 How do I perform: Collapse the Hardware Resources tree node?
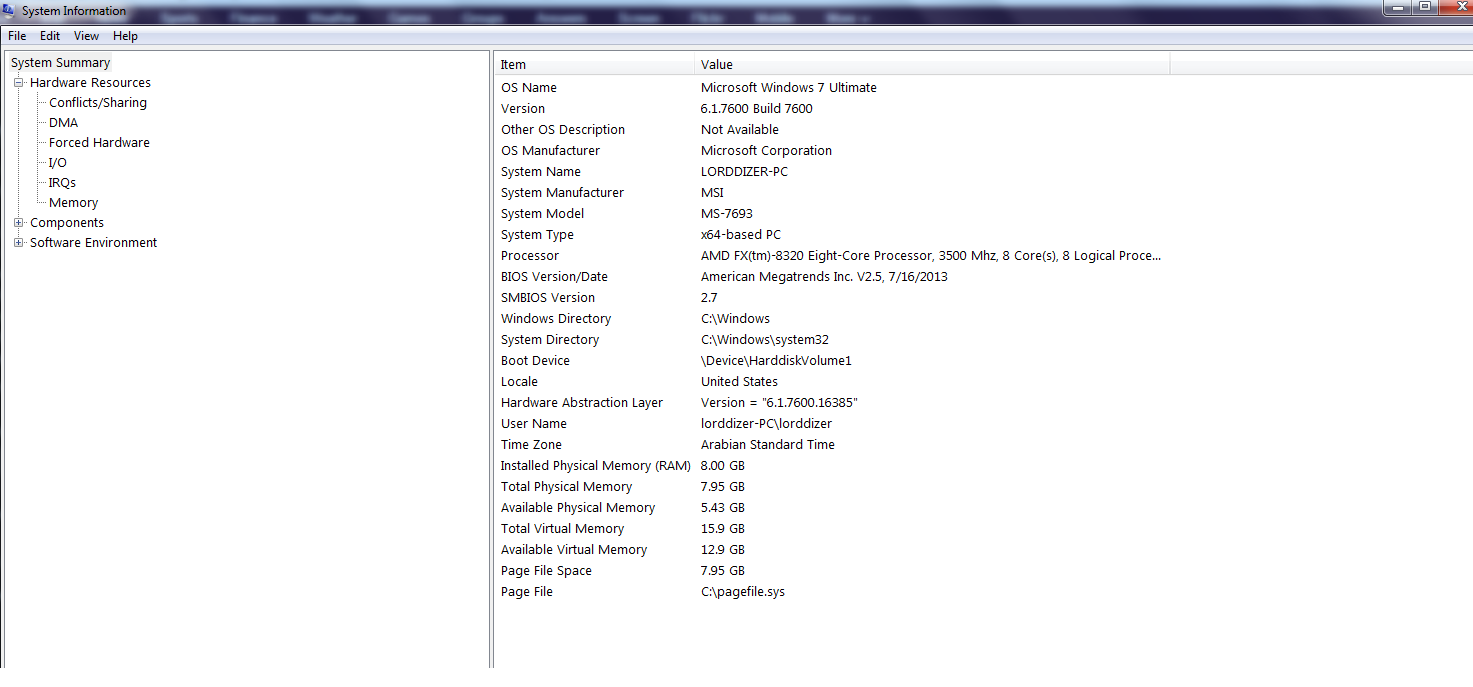click(x=18, y=83)
